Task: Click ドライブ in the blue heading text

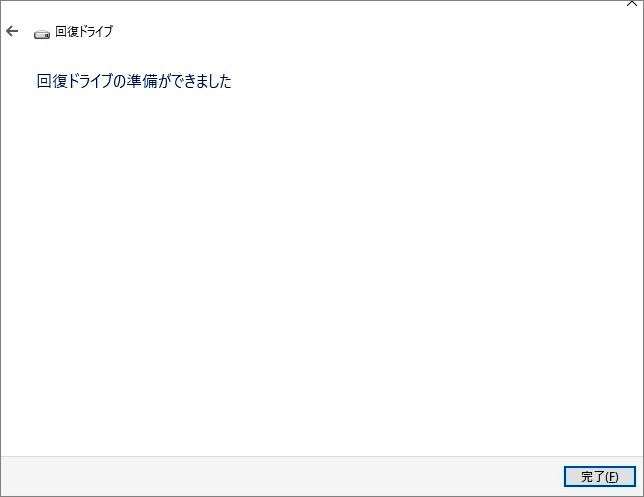Action: tap(90, 81)
